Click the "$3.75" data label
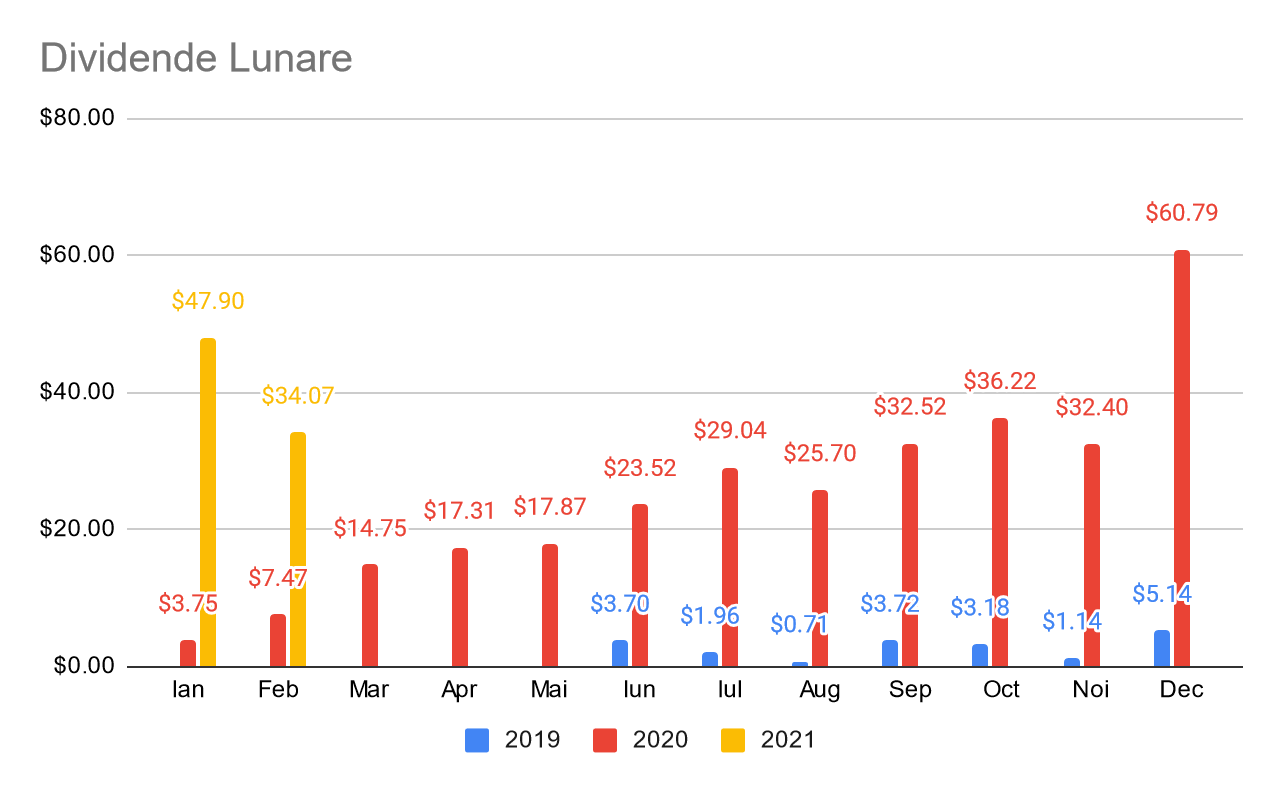 [x=188, y=604]
